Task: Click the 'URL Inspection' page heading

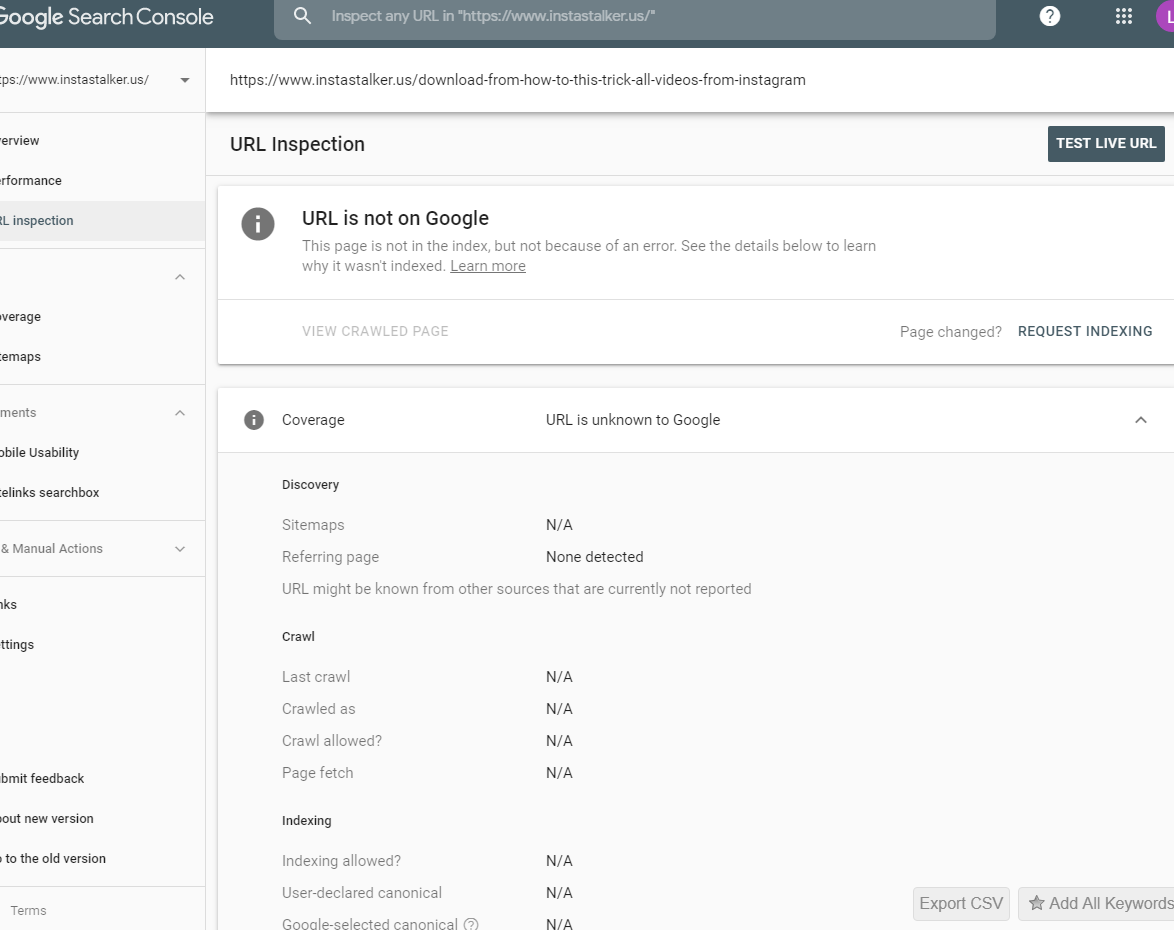Action: (297, 144)
